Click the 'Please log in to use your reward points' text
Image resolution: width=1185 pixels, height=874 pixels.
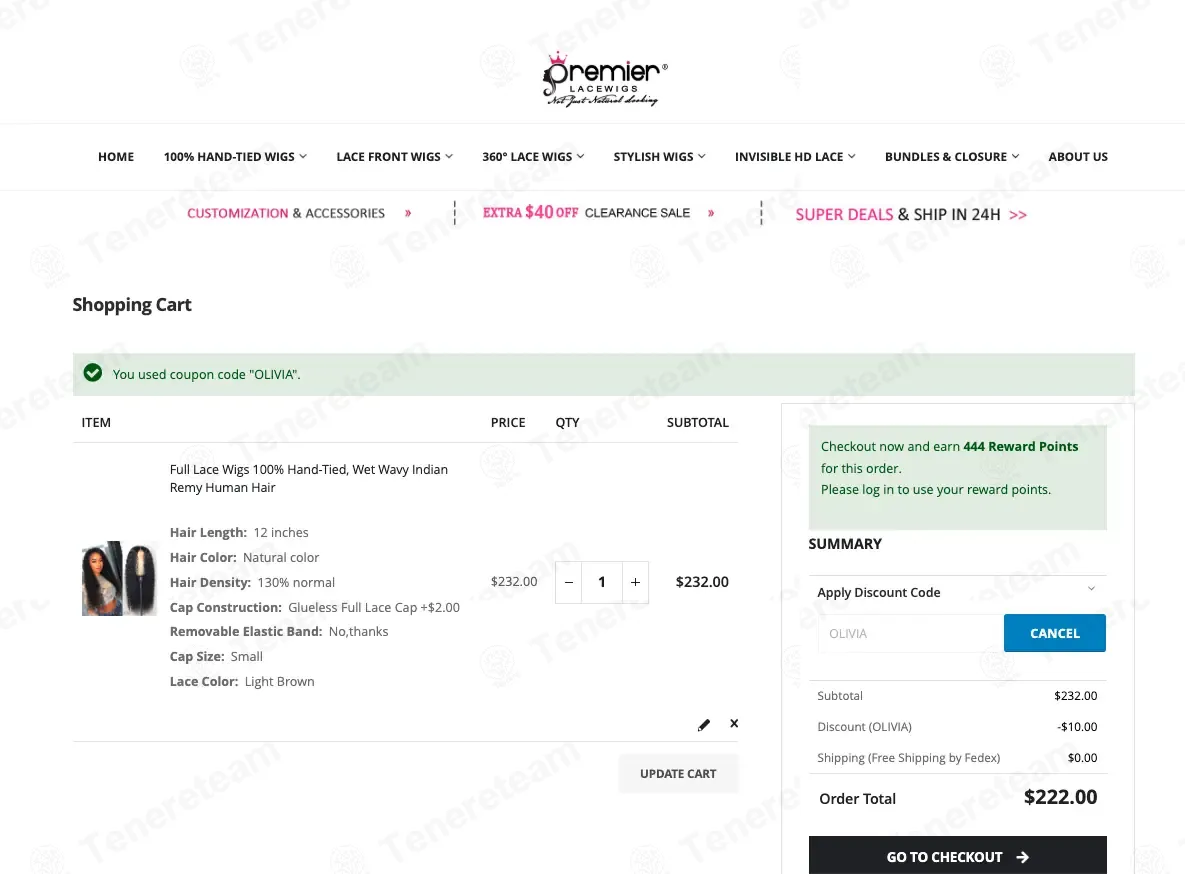click(936, 489)
